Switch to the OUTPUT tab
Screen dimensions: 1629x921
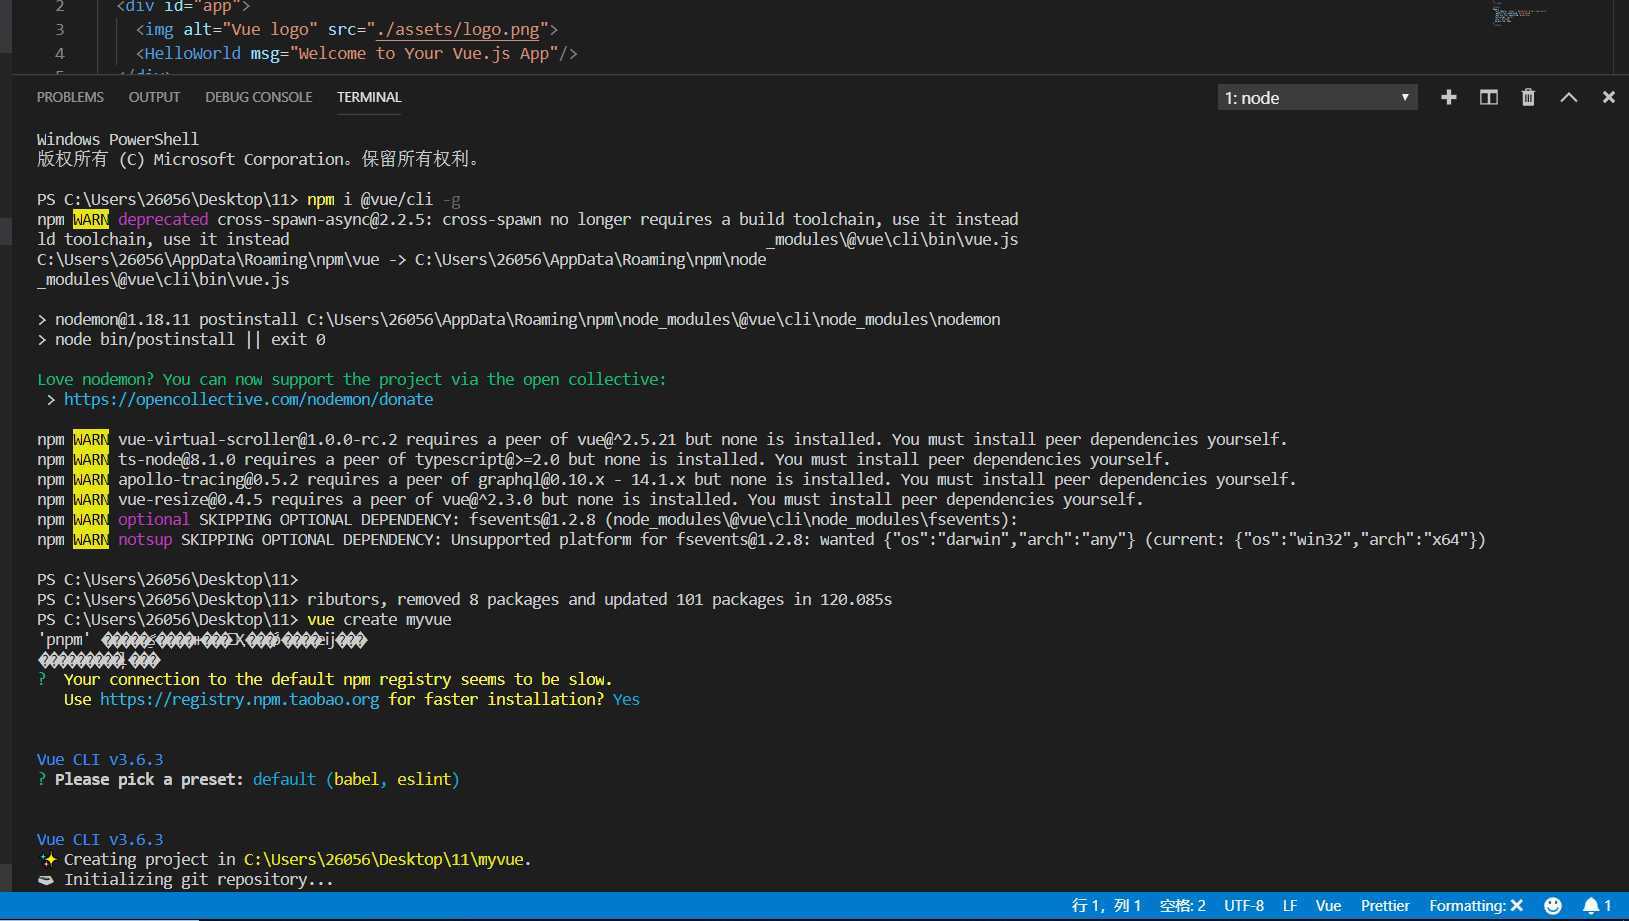(x=154, y=97)
